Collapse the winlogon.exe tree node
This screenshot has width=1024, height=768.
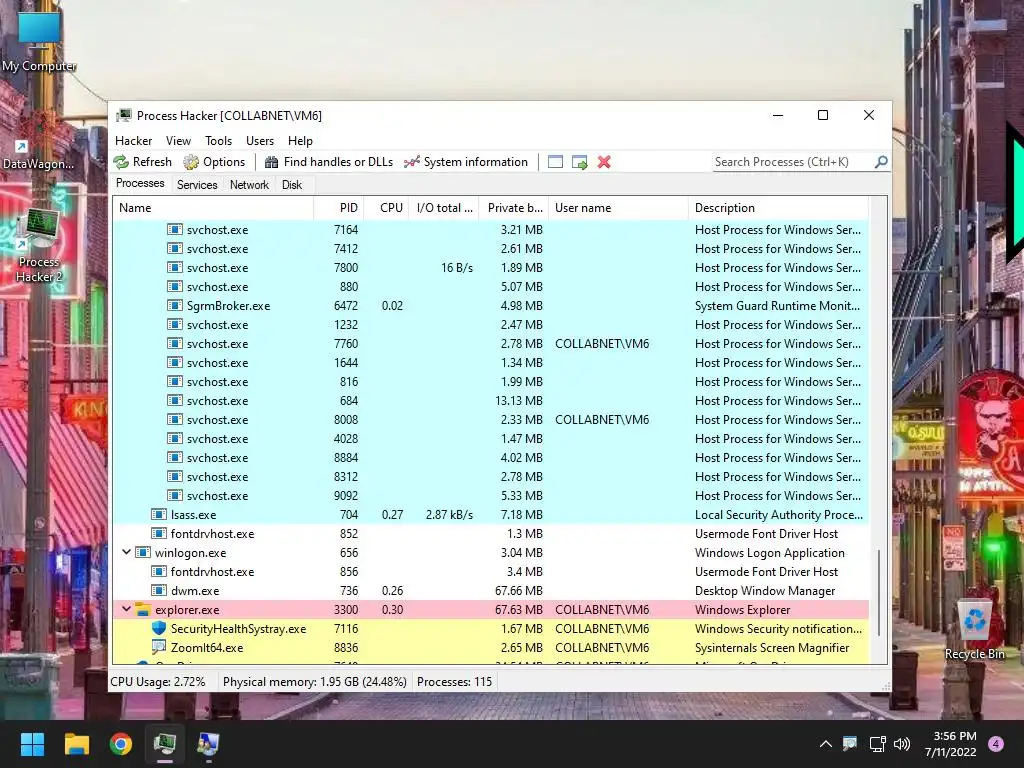click(x=126, y=552)
